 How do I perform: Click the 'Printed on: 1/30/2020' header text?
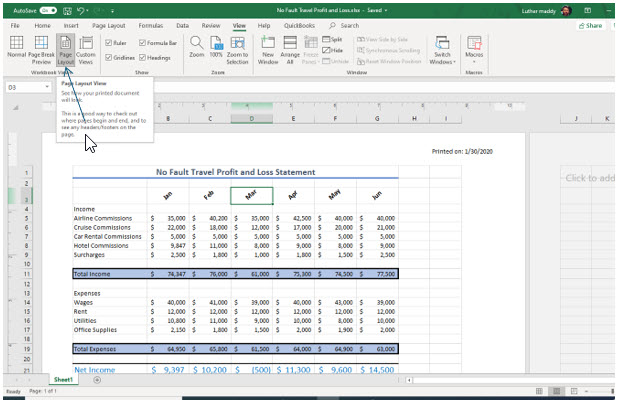click(x=462, y=151)
